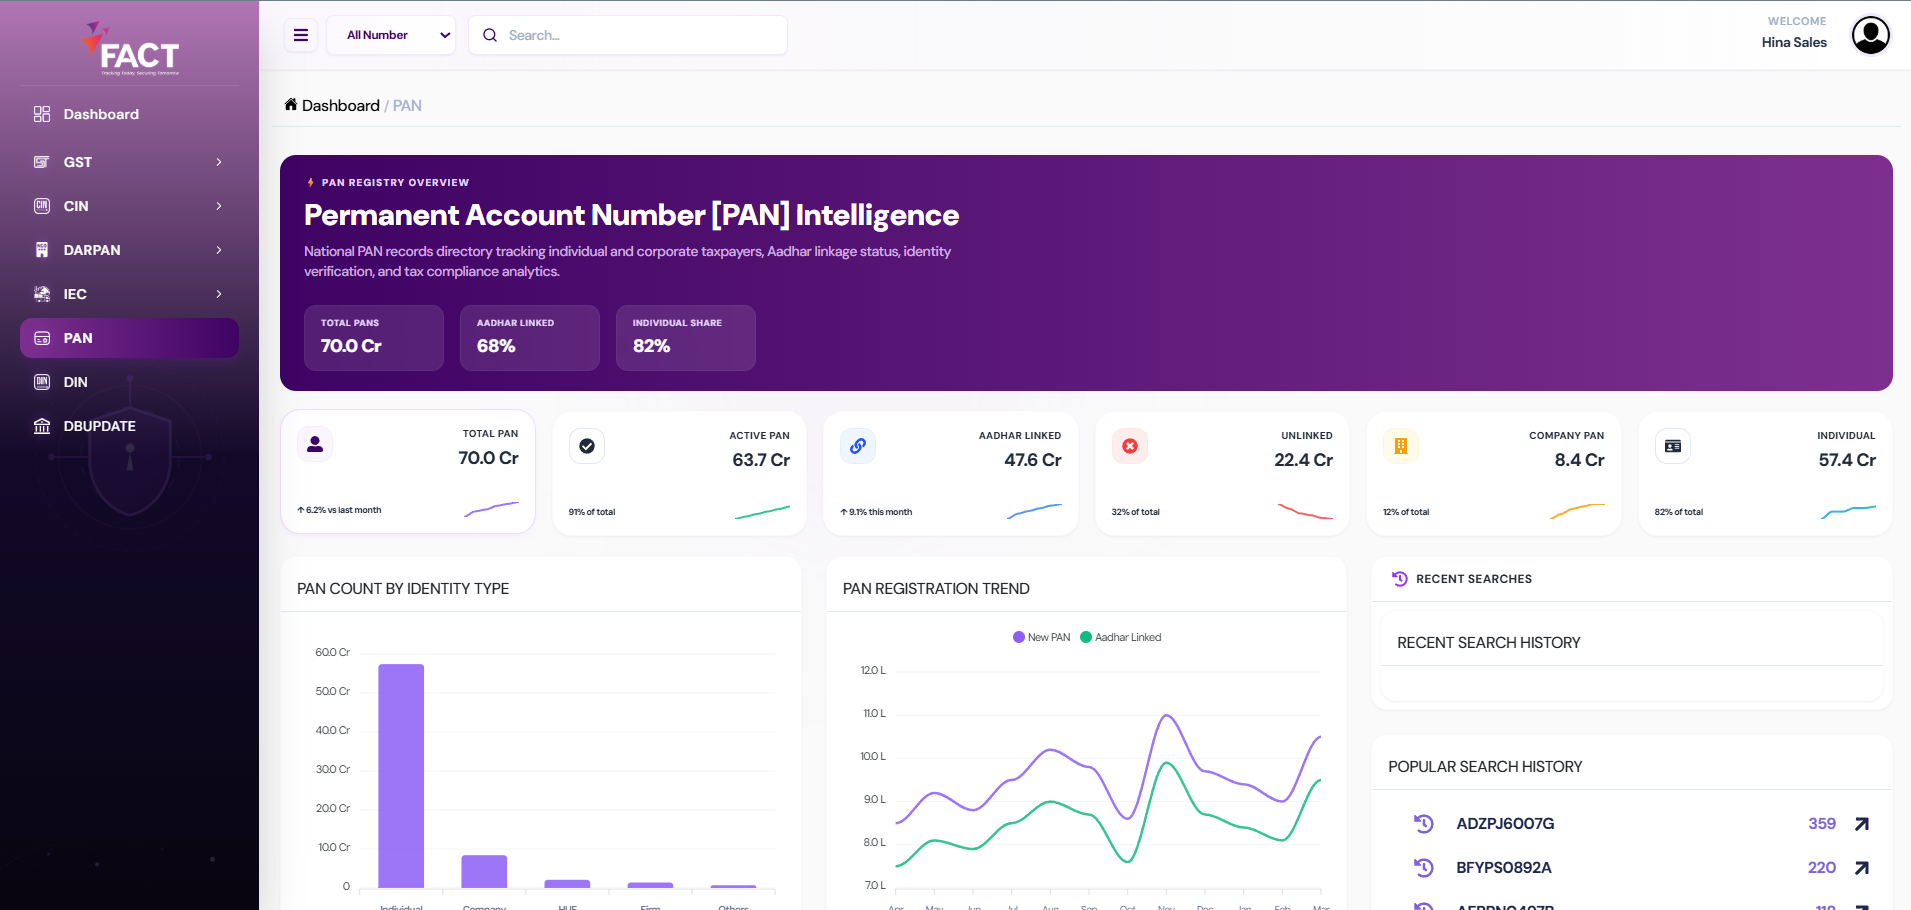The image size is (1911, 910).
Task: Click the PAN card icon in sidebar
Action: (42, 338)
